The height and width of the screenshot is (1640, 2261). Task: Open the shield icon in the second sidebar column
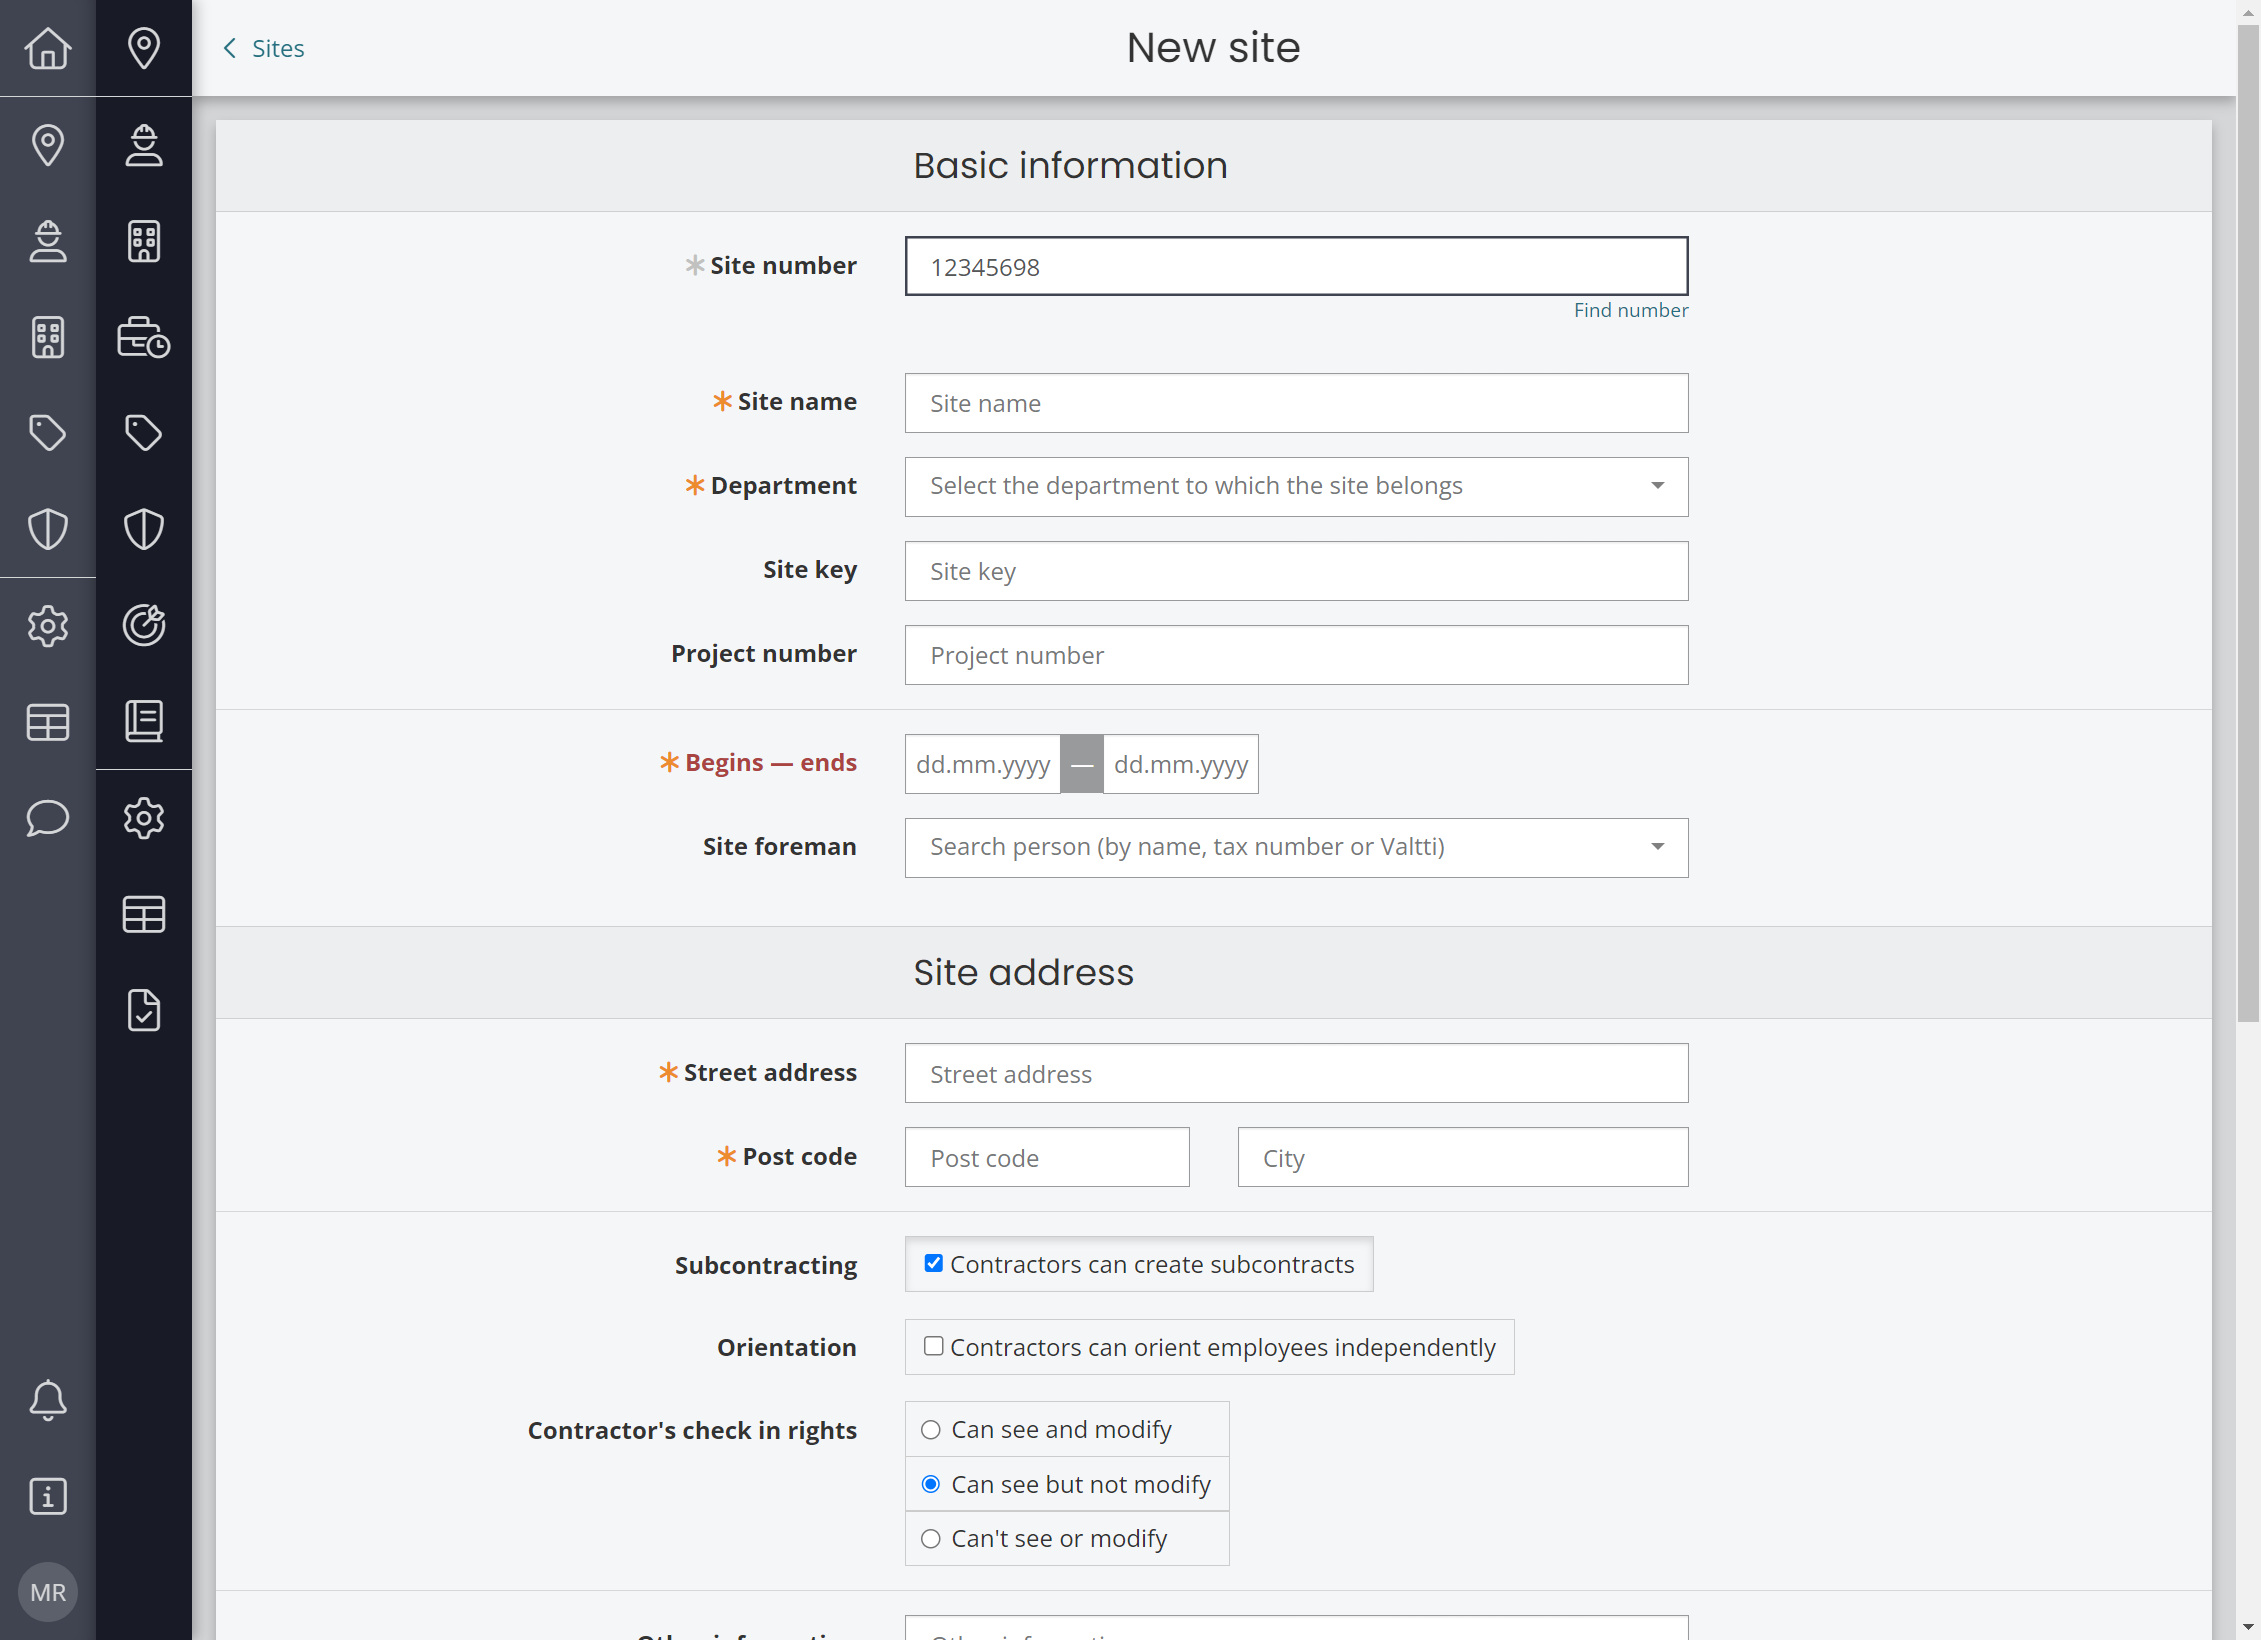click(x=144, y=529)
